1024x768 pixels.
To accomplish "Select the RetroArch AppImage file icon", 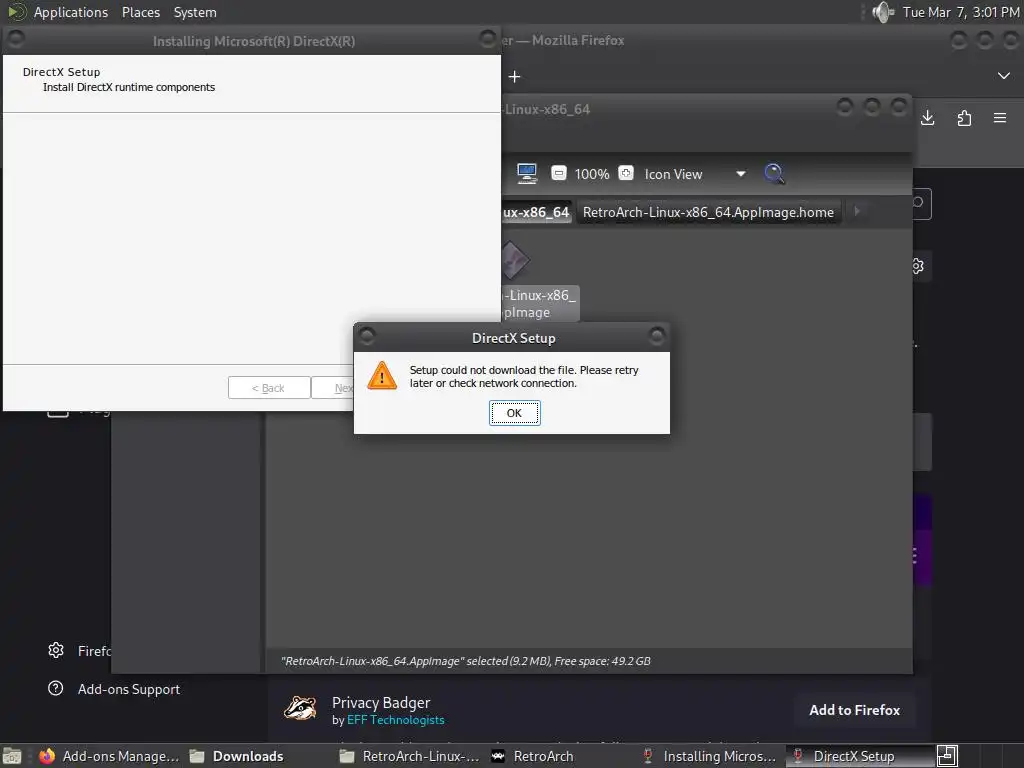I will click(515, 261).
